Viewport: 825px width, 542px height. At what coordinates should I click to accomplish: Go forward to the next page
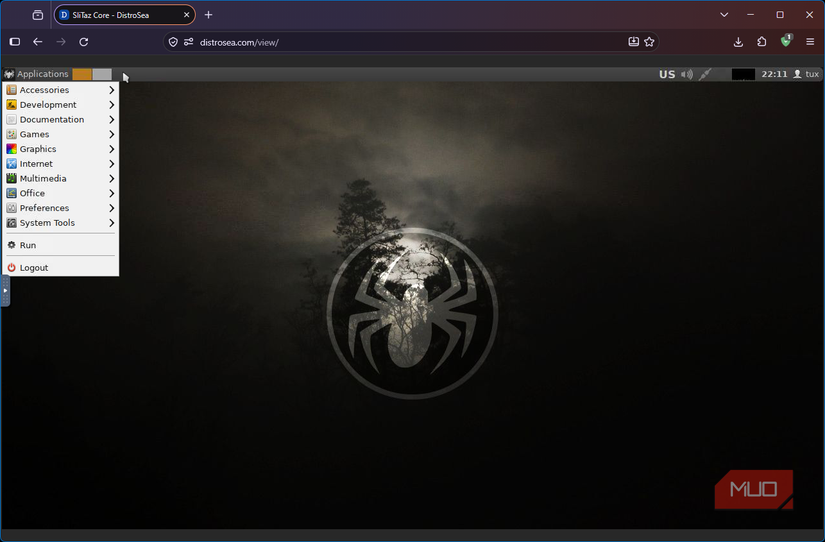61,42
